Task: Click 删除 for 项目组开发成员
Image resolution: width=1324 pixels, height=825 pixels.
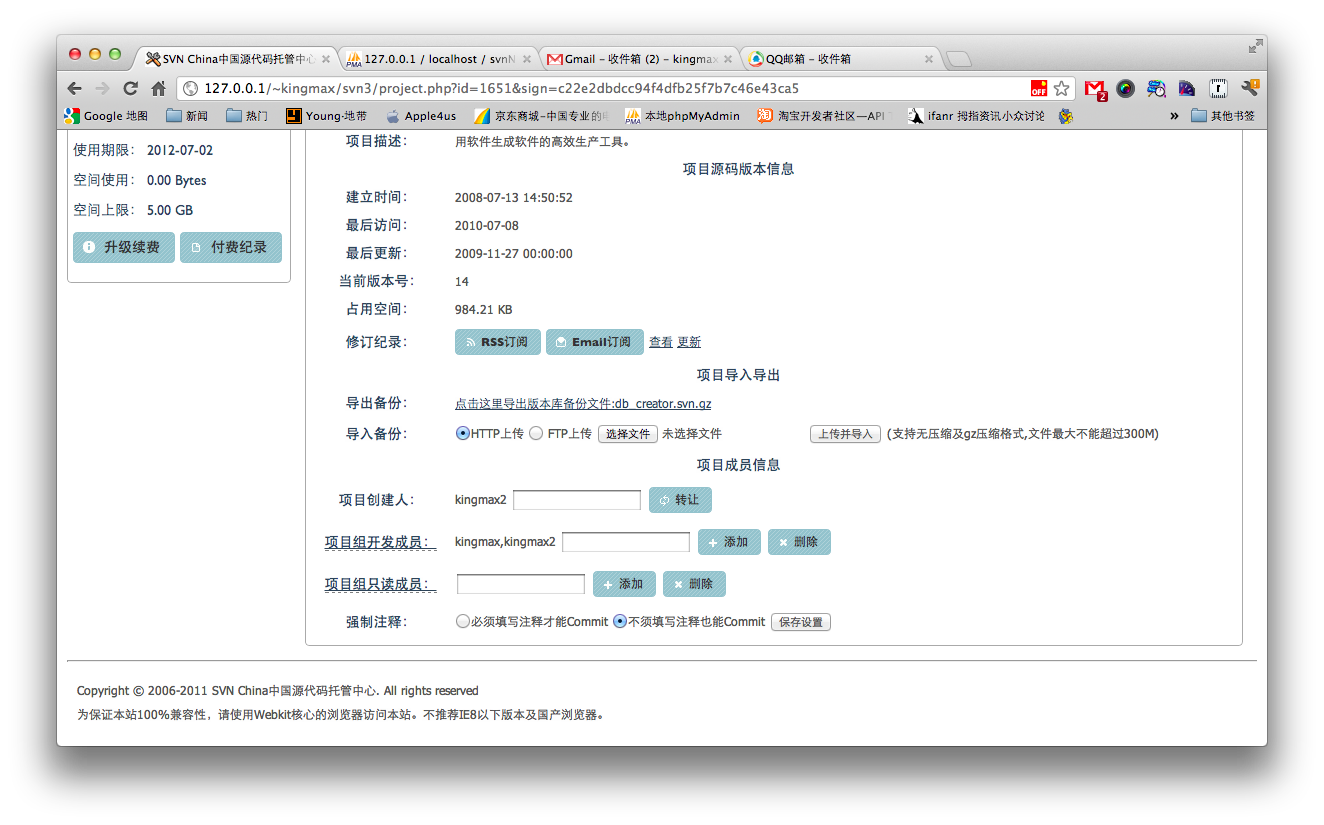Action: pos(799,542)
